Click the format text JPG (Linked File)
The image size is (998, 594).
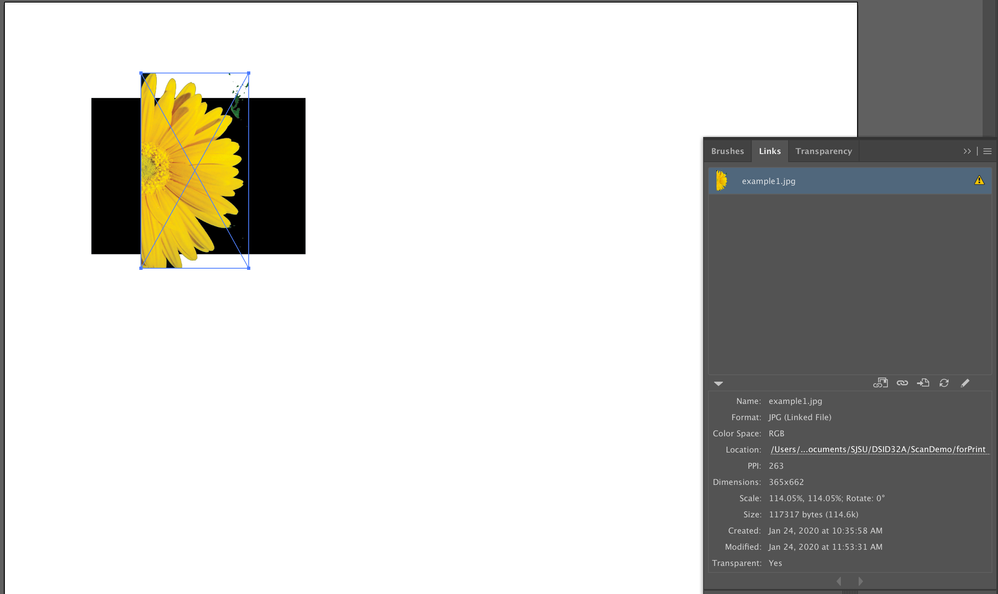(x=799, y=417)
